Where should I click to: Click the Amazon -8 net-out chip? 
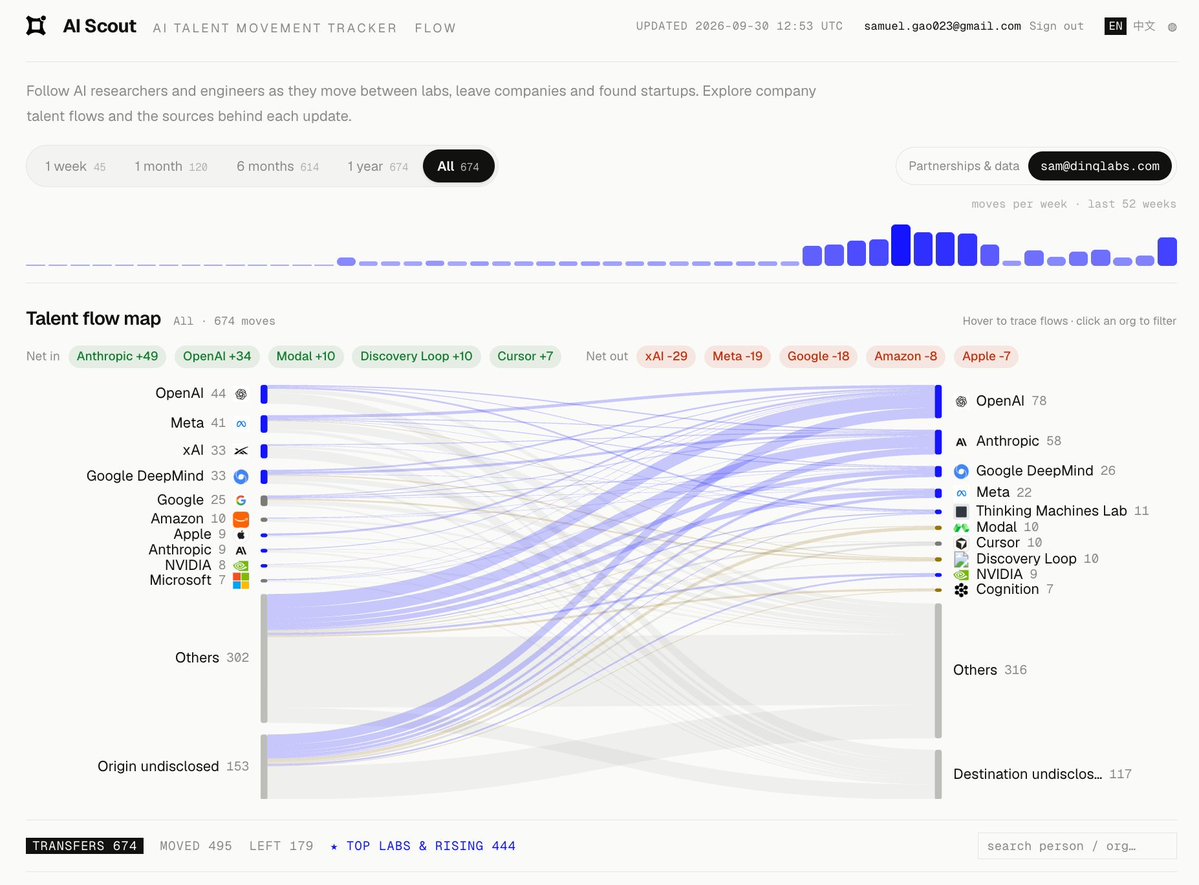[x=905, y=356]
